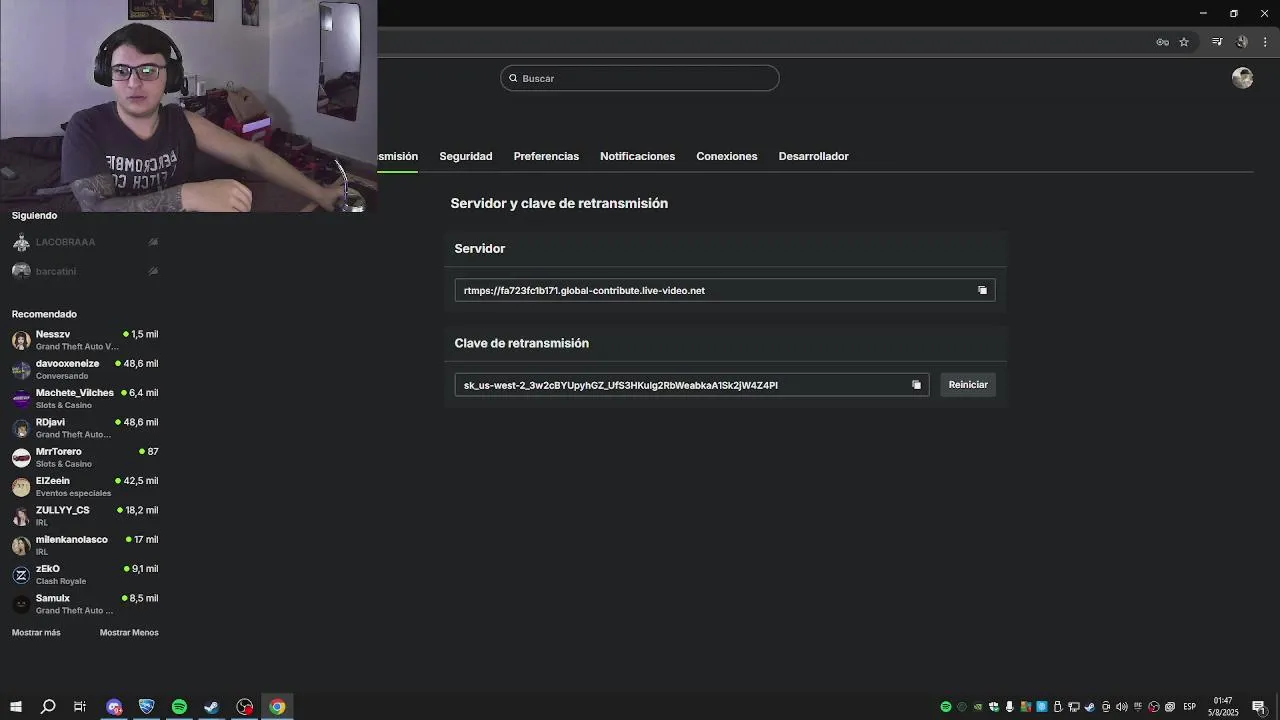Open Nesszv's recommended channel

point(85,340)
